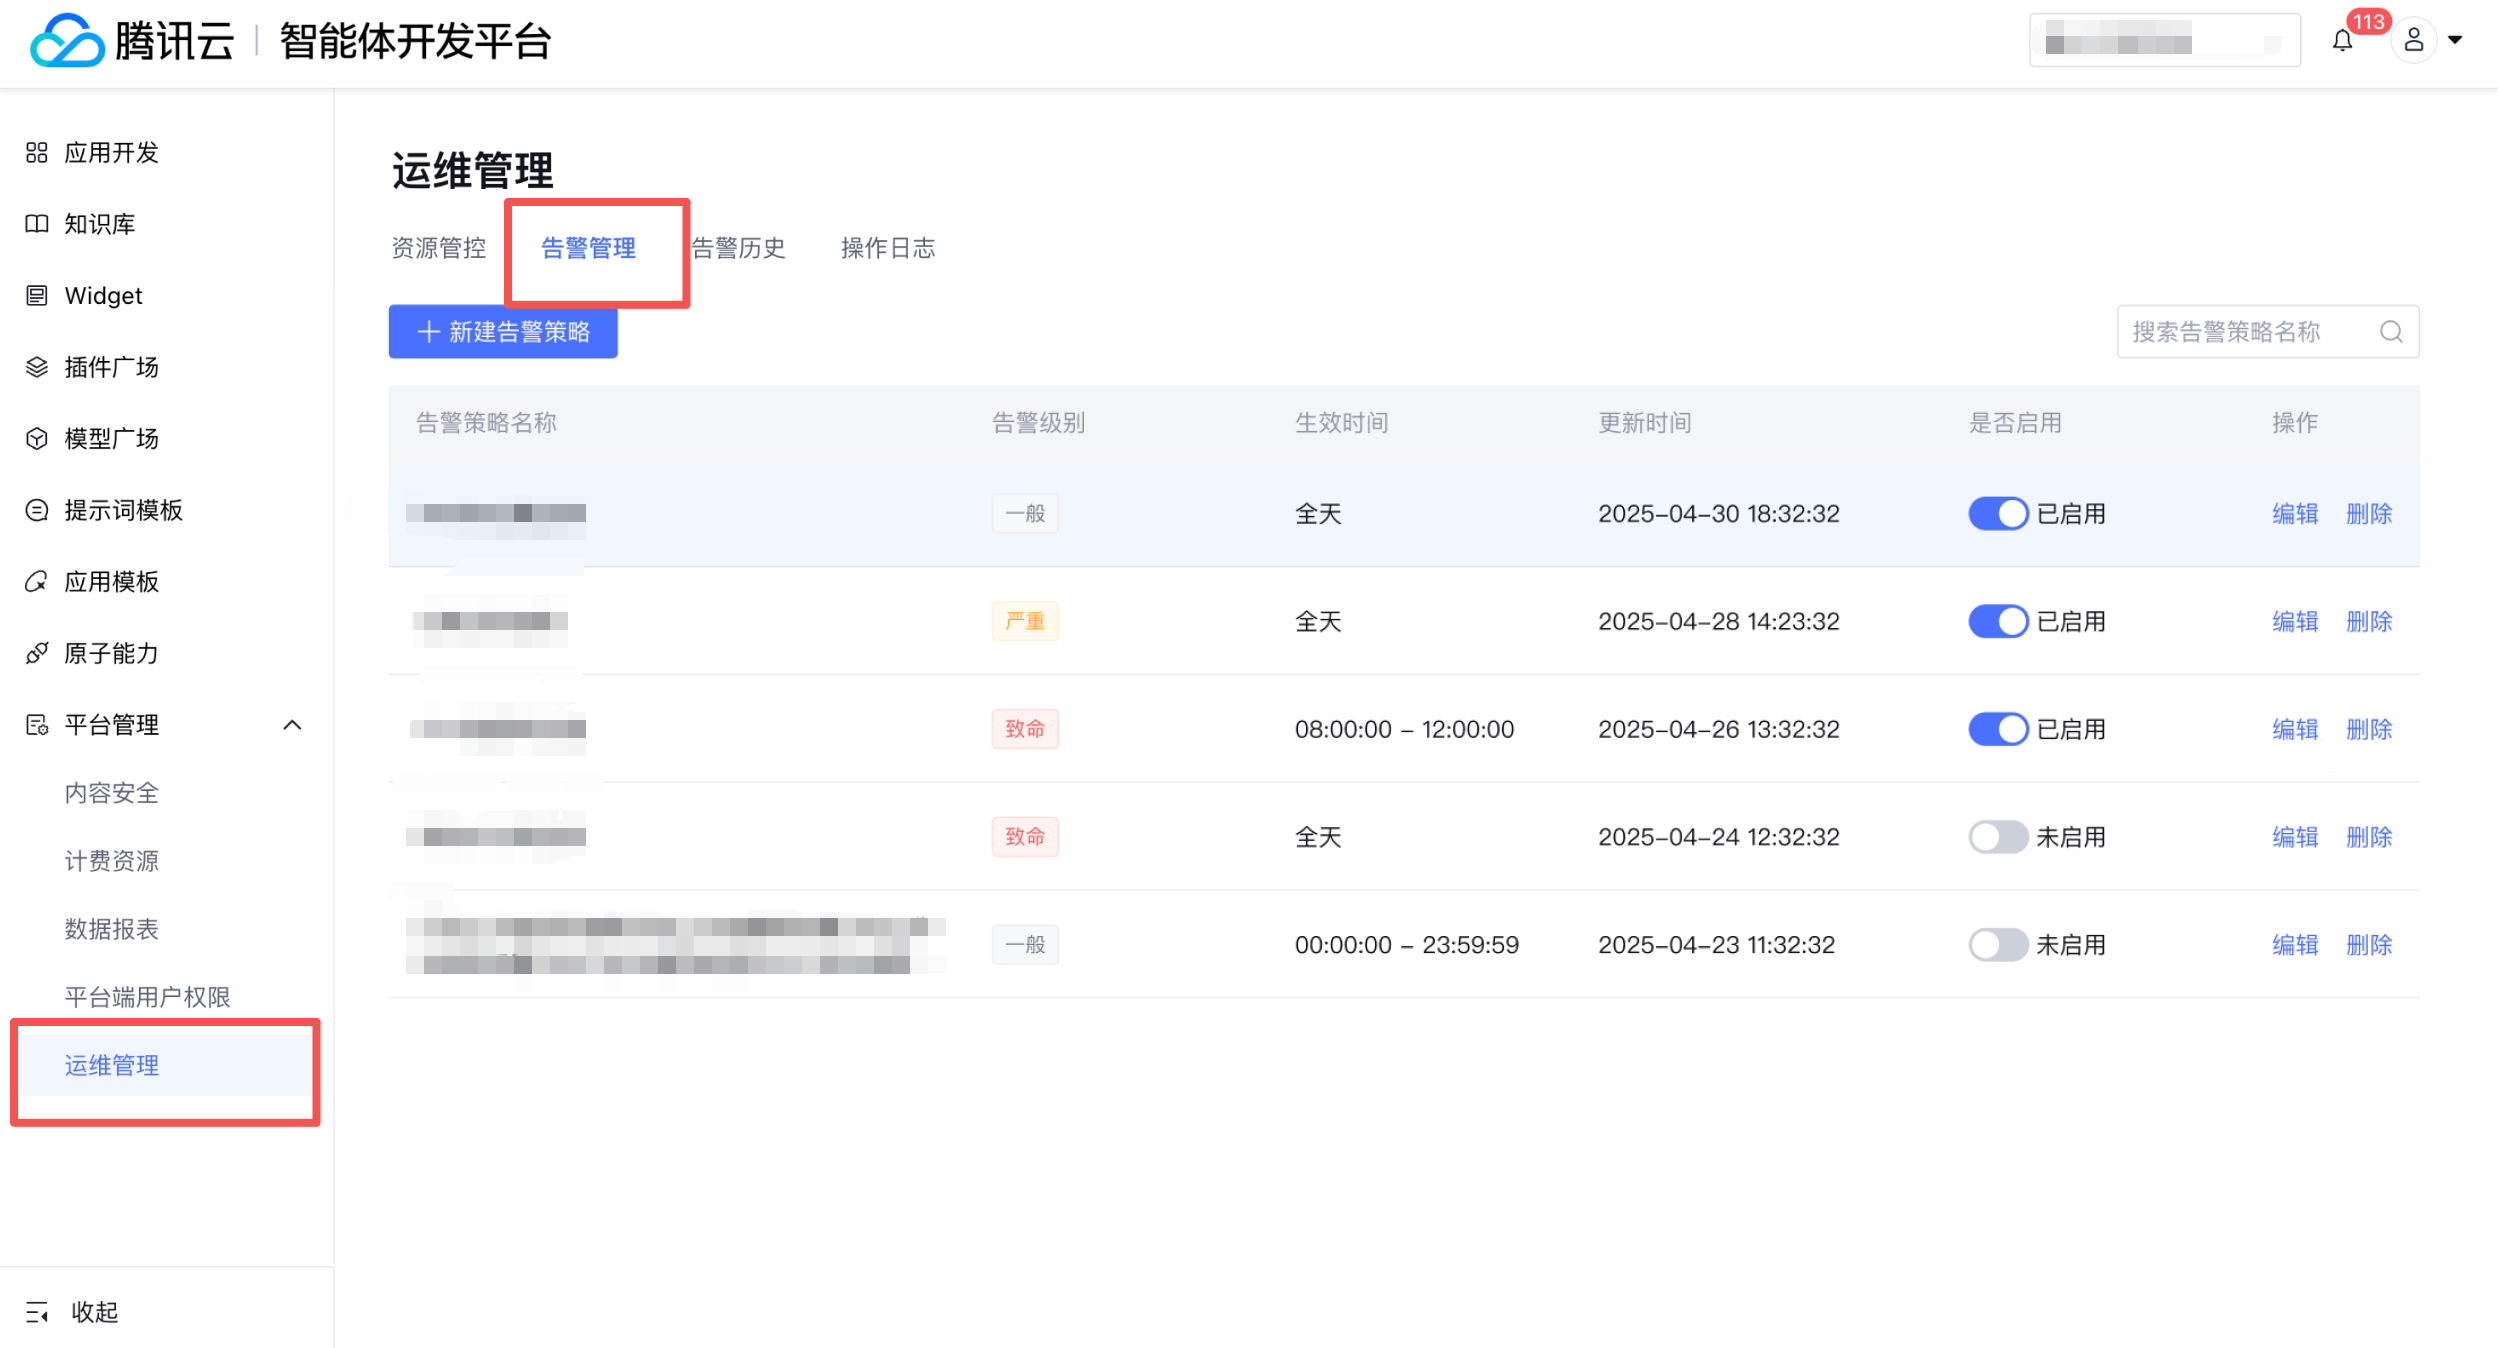The image size is (2498, 1348).
Task: Enable the 2025-04-23 alert policy toggle
Action: click(x=1997, y=945)
